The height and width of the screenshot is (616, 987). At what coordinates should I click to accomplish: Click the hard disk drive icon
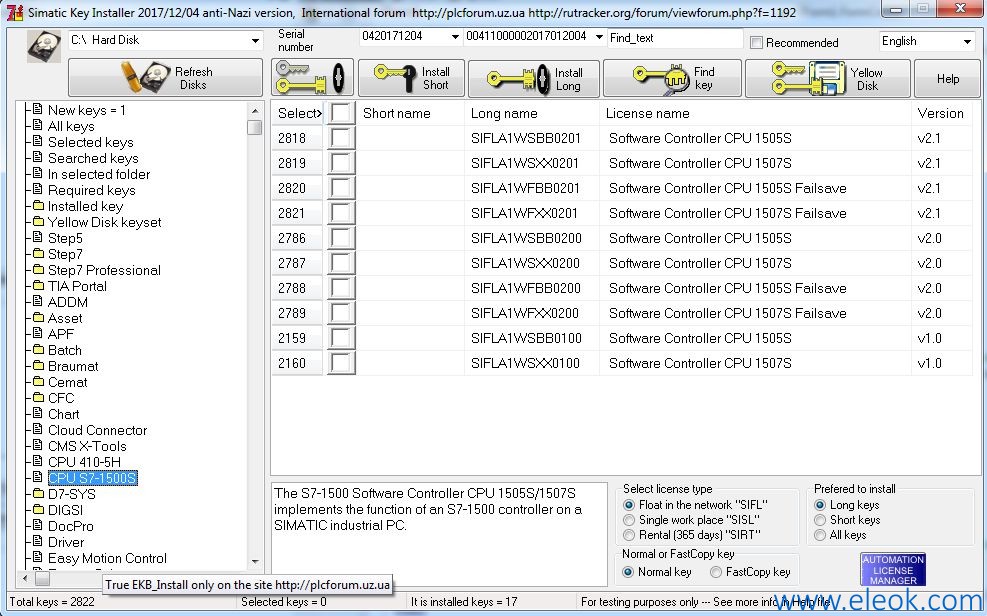44,46
